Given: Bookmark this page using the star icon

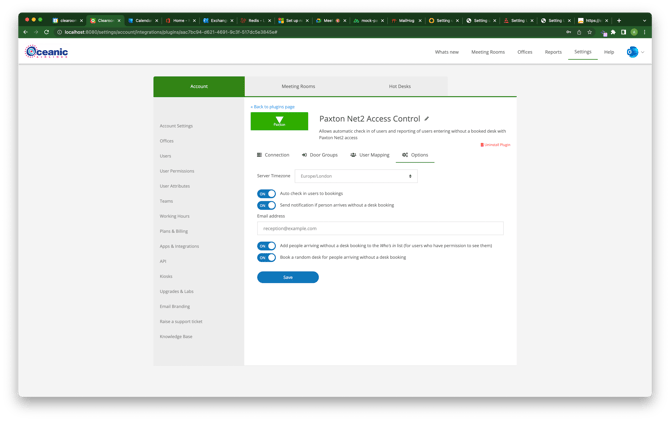Looking at the screenshot, I should tap(592, 32).
